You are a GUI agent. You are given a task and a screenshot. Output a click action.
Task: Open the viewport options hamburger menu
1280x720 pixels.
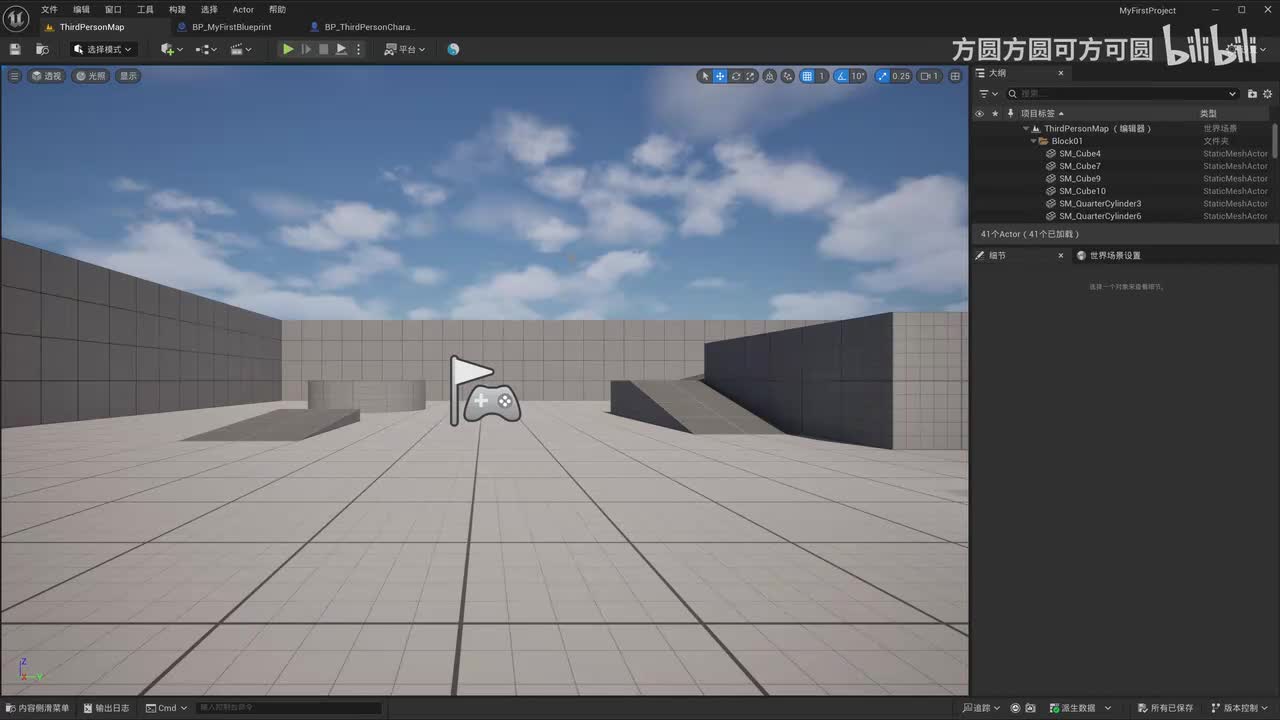14,76
